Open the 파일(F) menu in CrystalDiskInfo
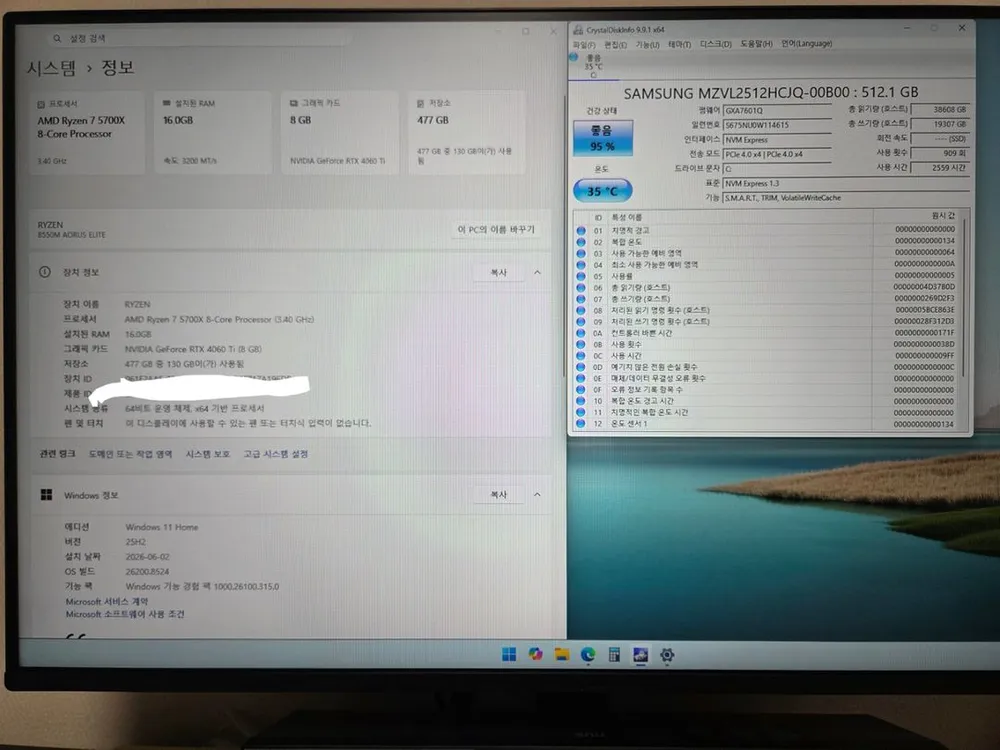This screenshot has height=750, width=1000. [584, 45]
